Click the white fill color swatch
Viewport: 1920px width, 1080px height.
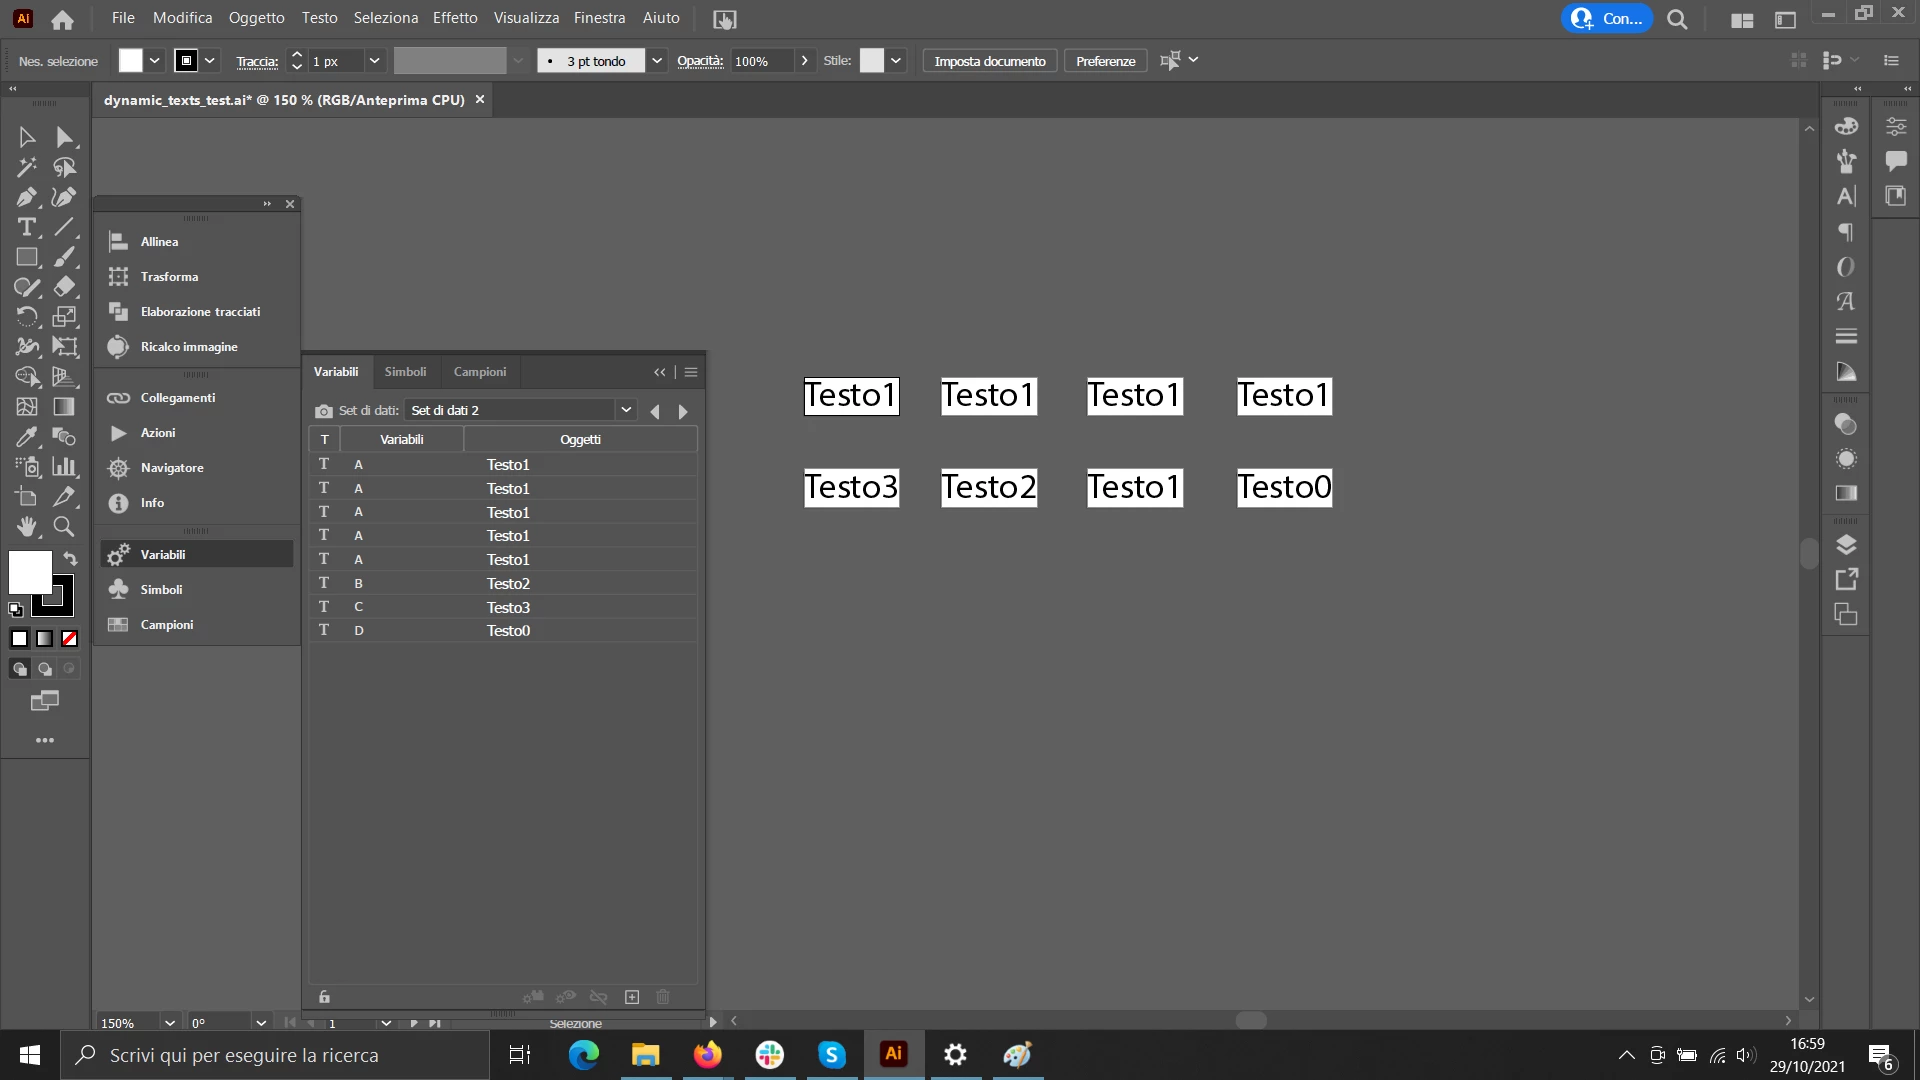29,572
